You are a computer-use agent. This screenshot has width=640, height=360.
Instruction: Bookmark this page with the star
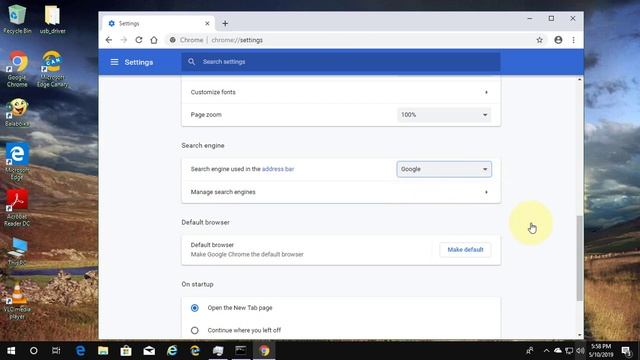pos(540,40)
